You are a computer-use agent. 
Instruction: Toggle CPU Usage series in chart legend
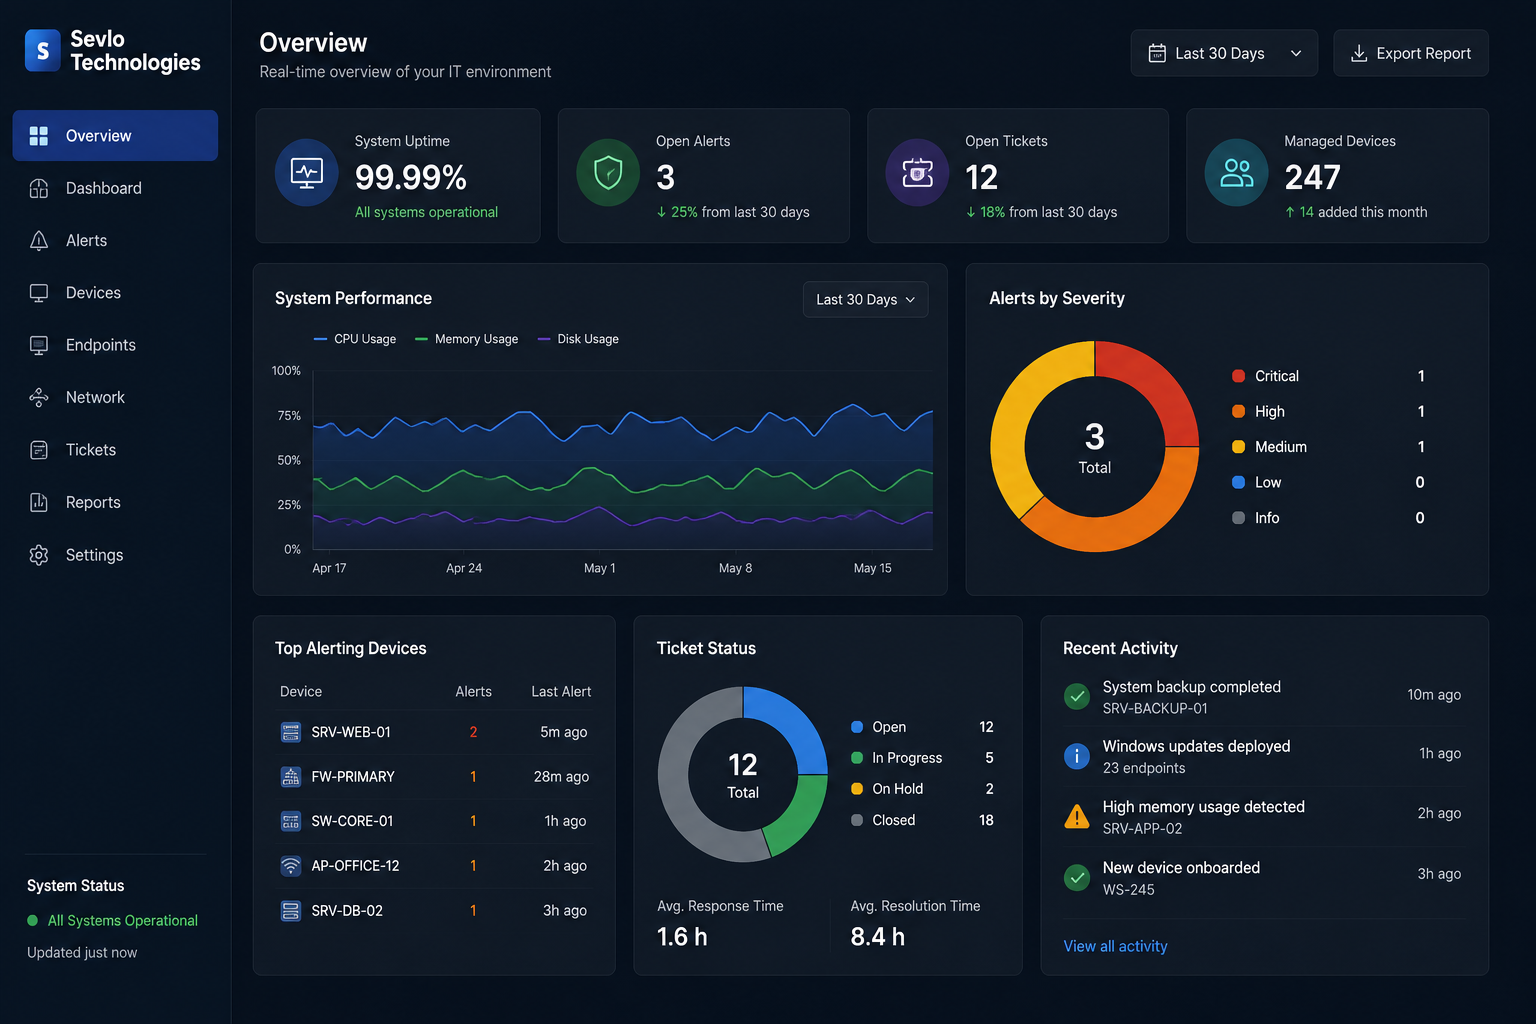click(x=355, y=339)
